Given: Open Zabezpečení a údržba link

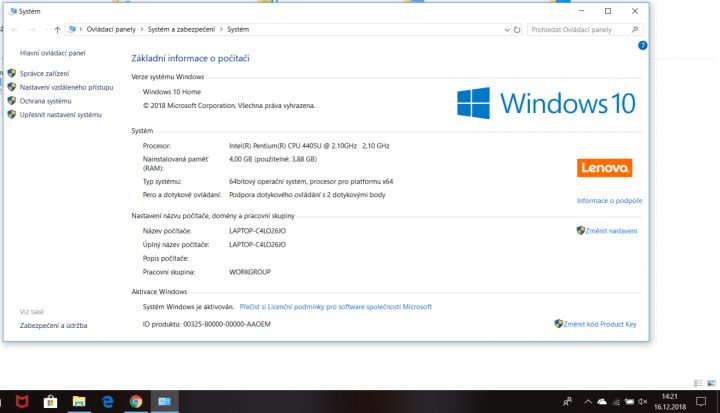Looking at the screenshot, I should click(x=53, y=325).
